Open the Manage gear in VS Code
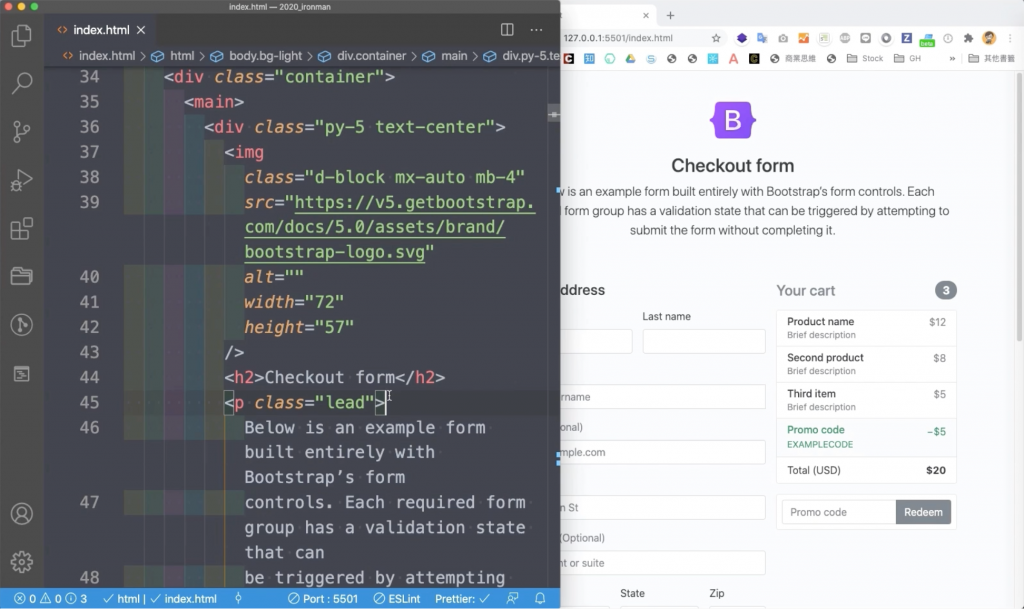This screenshot has width=1024, height=609. [22, 561]
